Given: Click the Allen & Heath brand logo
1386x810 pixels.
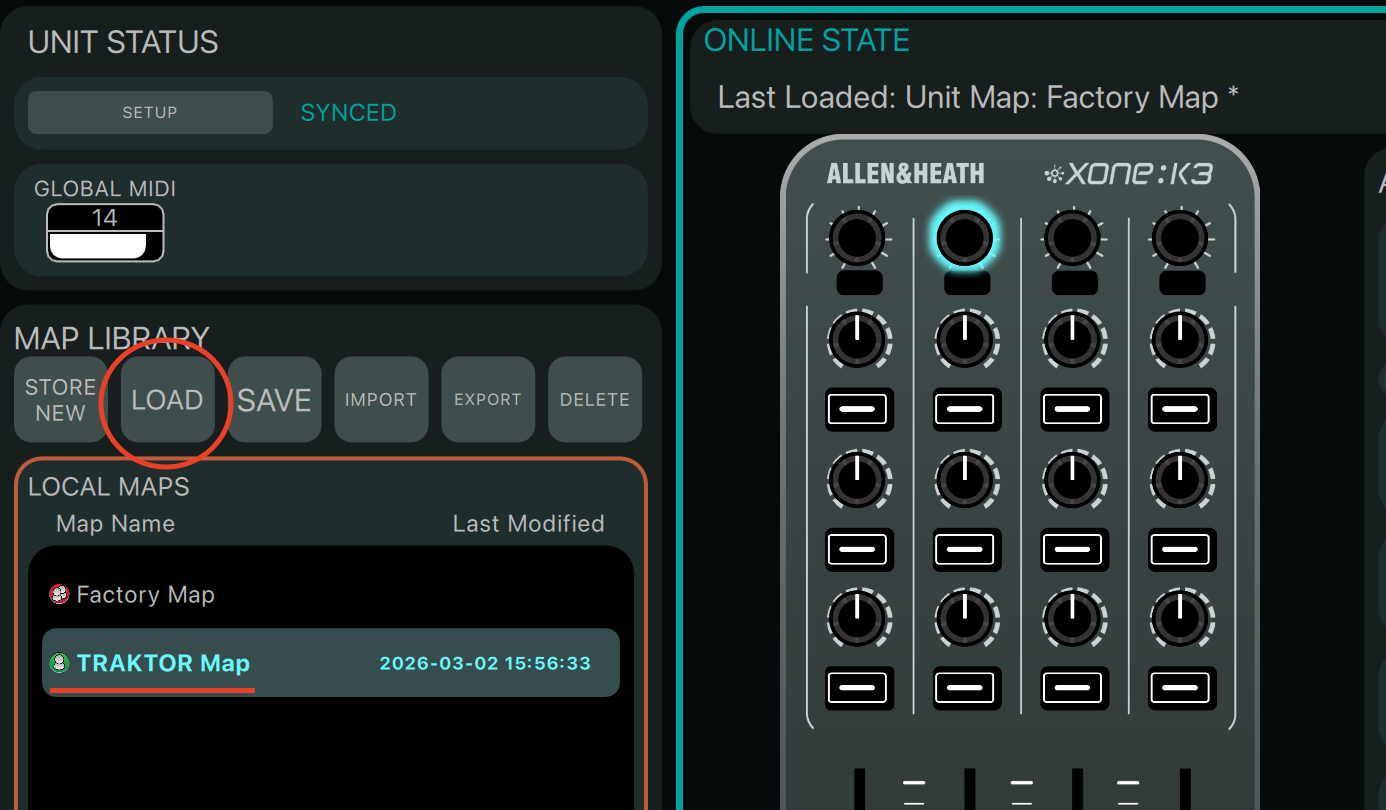Looking at the screenshot, I should pyautogui.click(x=905, y=174).
